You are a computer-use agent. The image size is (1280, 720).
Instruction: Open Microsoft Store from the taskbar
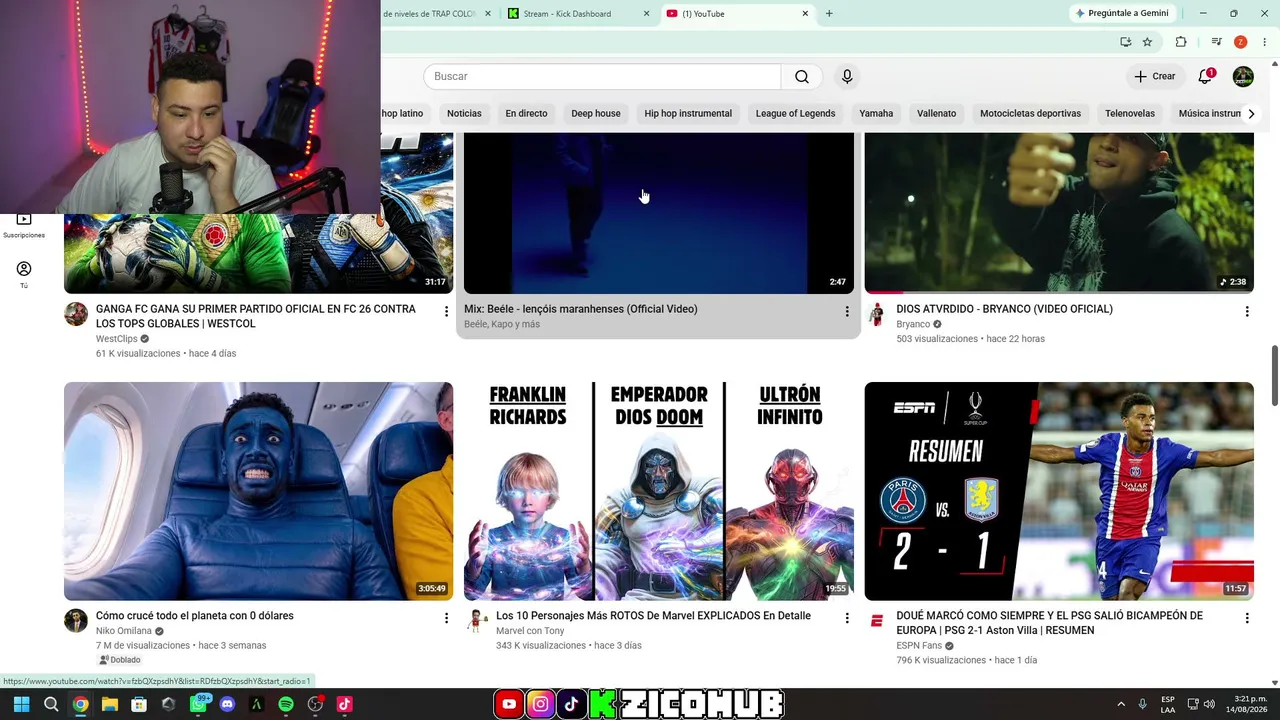(139, 704)
